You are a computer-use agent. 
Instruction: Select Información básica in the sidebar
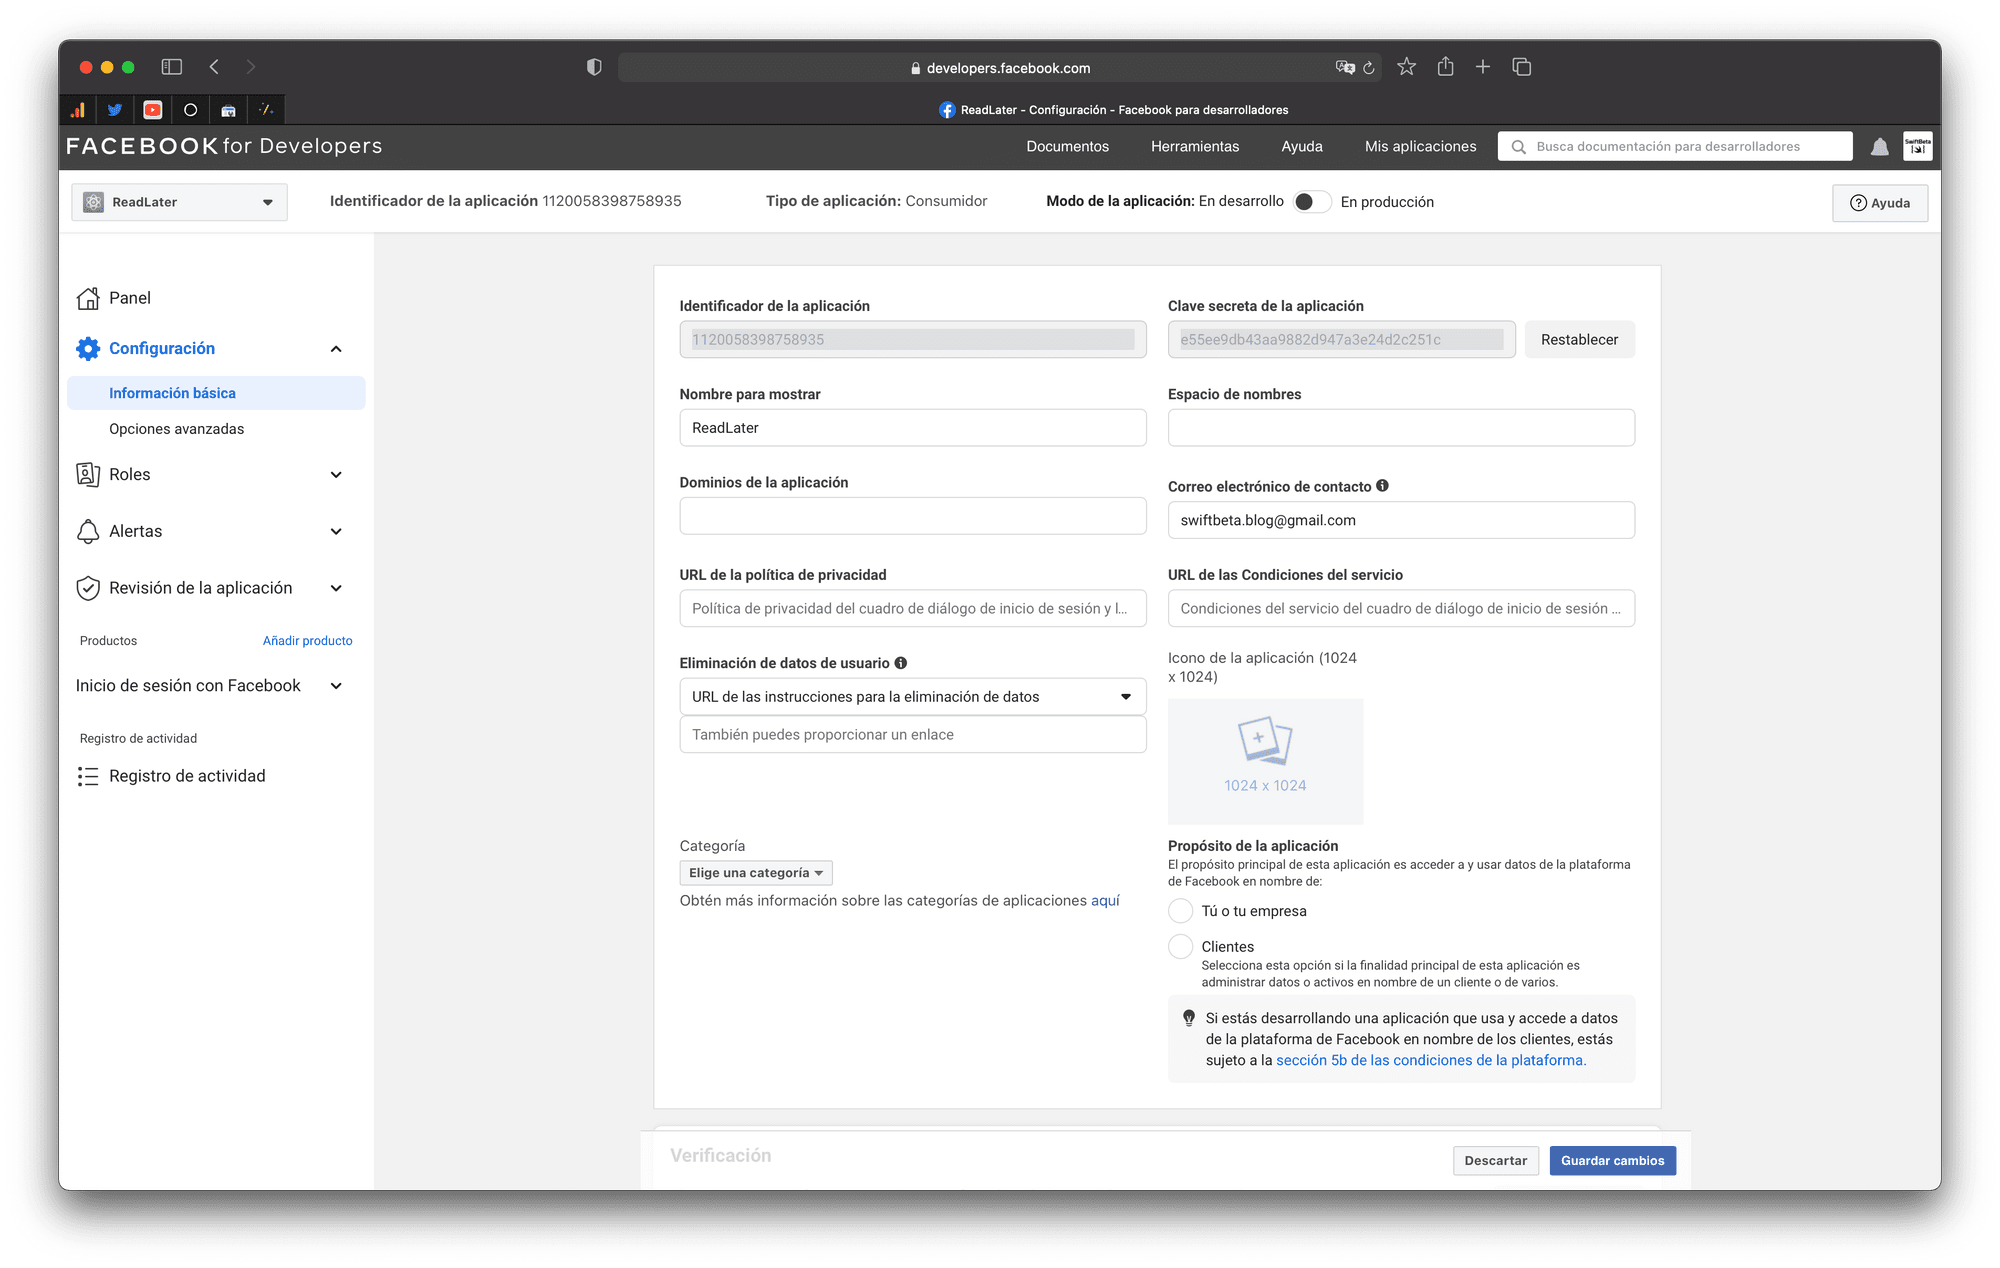click(x=216, y=393)
